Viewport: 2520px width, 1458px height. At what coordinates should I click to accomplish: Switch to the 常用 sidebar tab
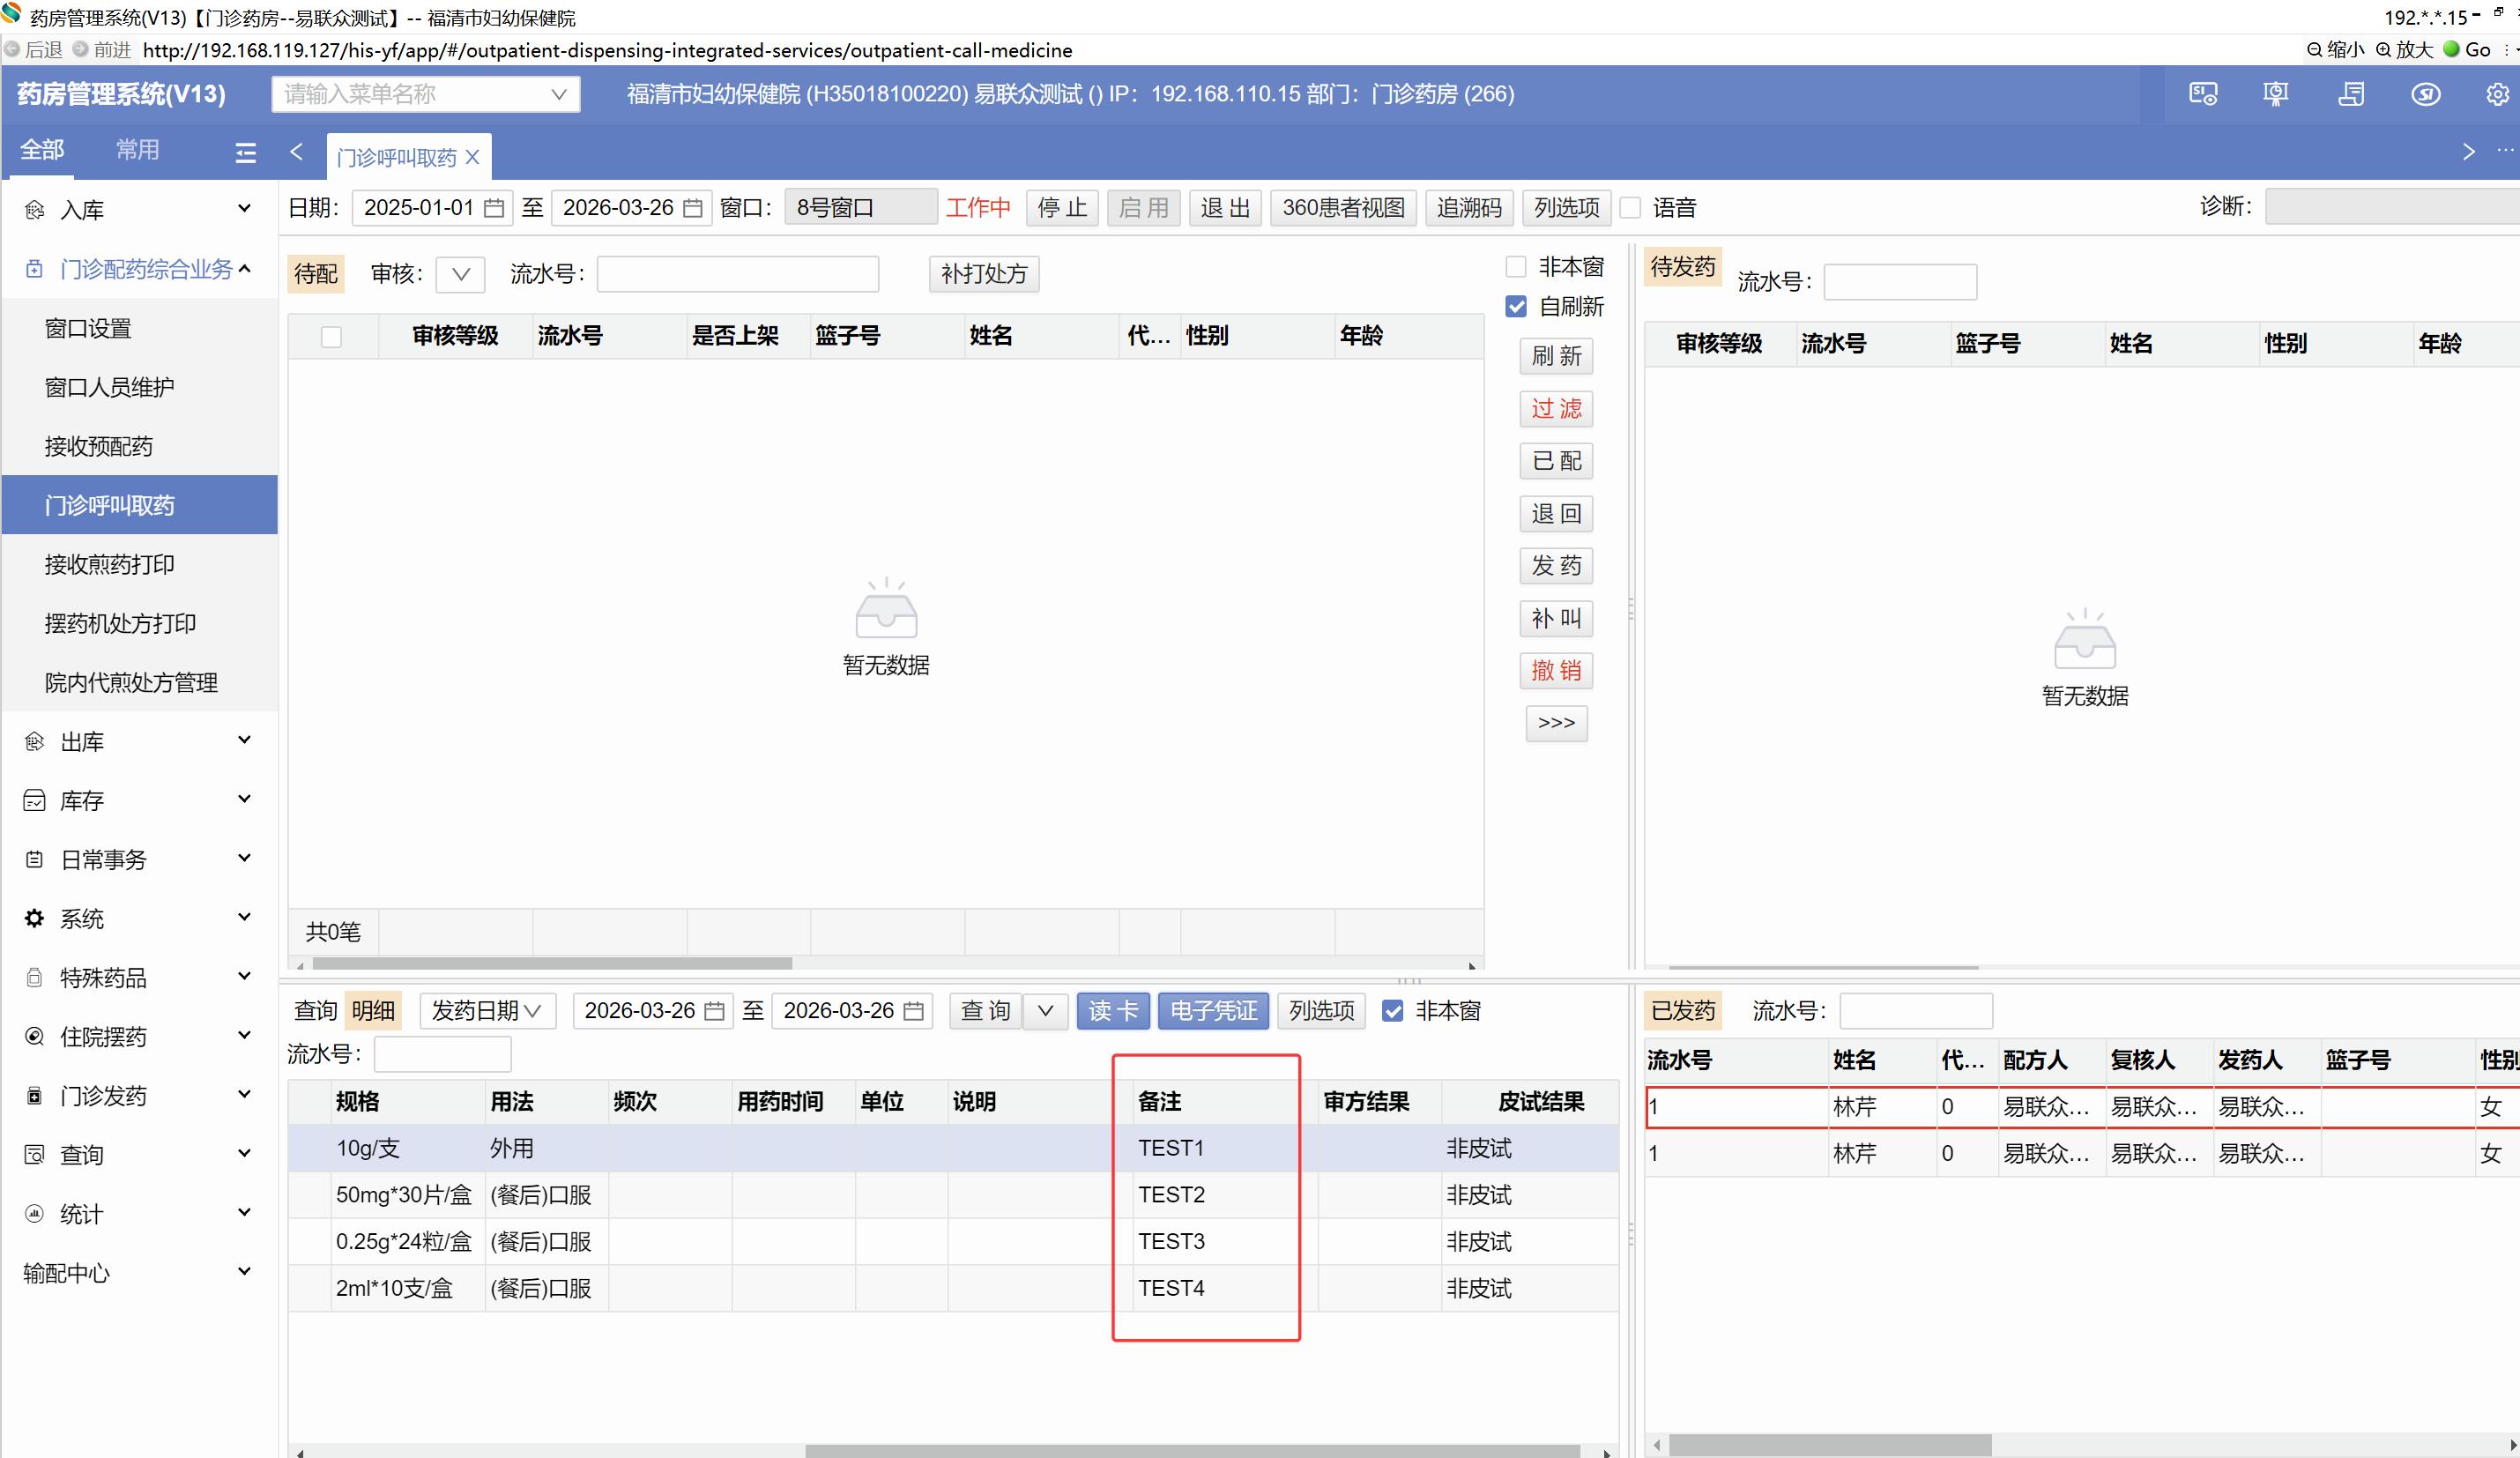coord(137,150)
